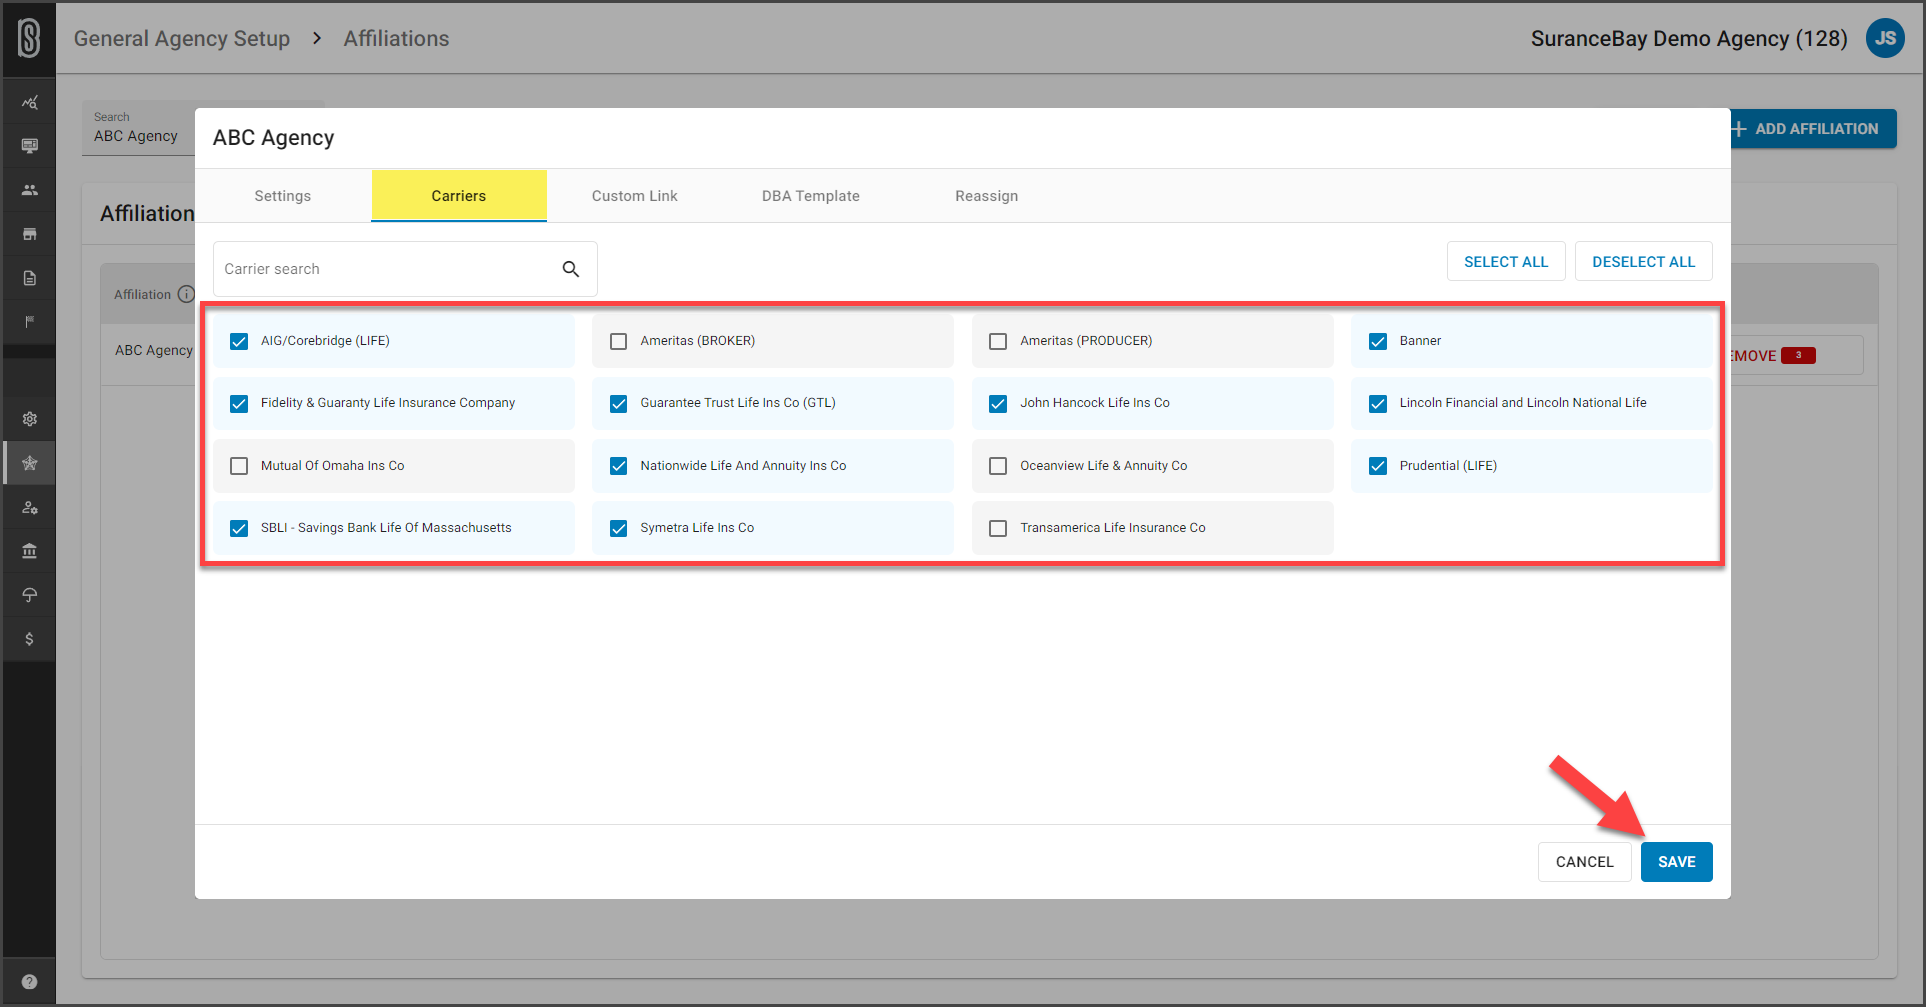Open the Custom Link tab
Viewport: 1926px width, 1007px height.
tap(635, 196)
